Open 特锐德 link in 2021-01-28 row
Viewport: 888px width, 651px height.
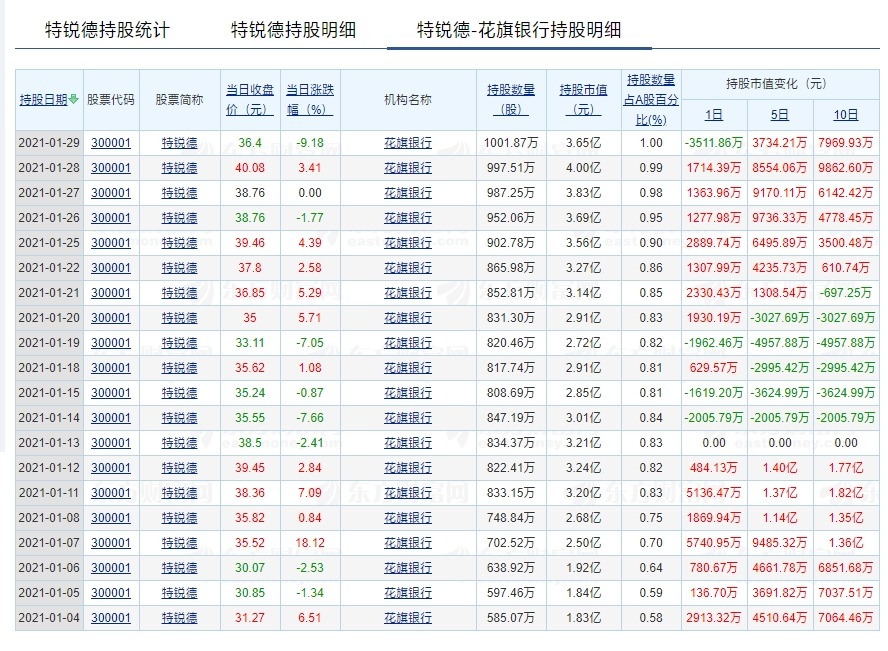click(x=180, y=168)
